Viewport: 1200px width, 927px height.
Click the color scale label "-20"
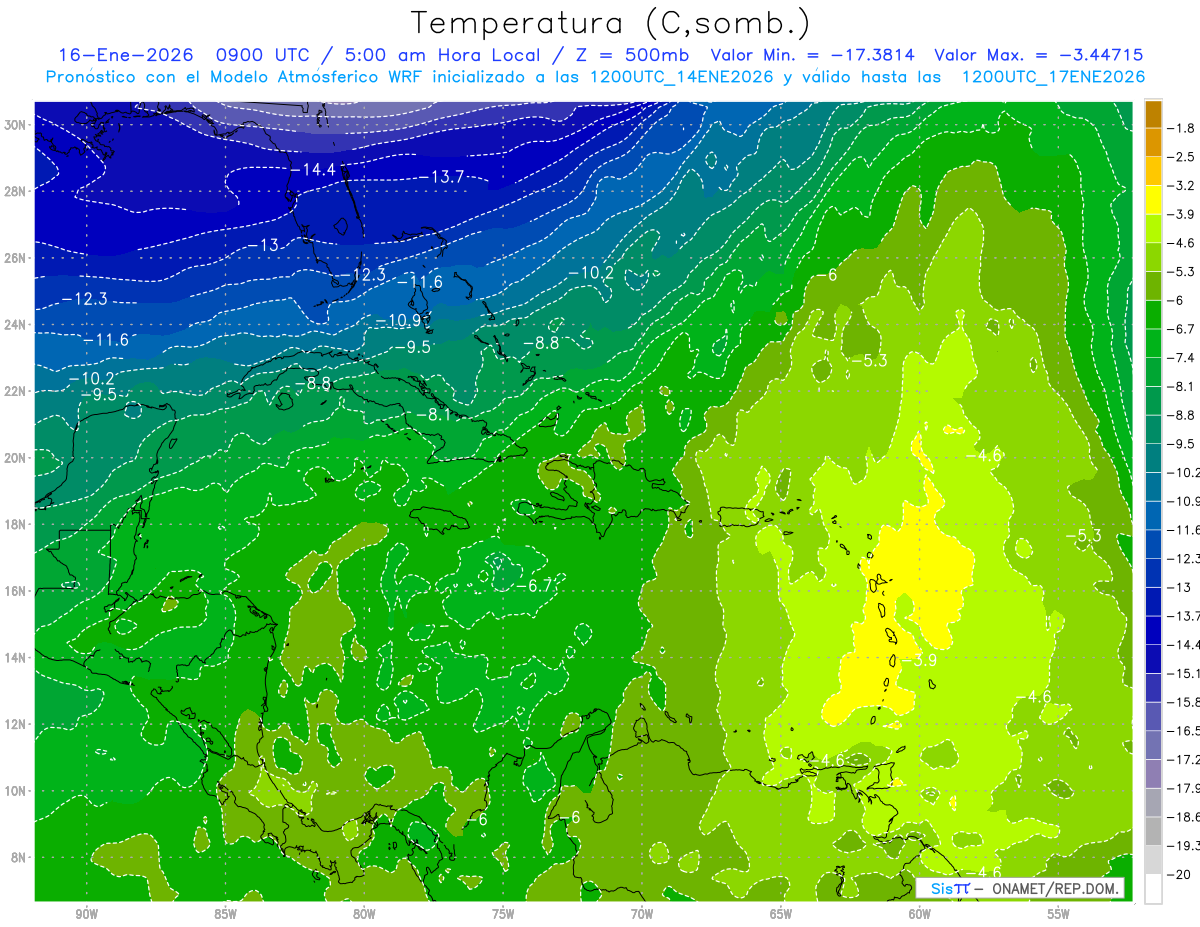[x=1181, y=875]
